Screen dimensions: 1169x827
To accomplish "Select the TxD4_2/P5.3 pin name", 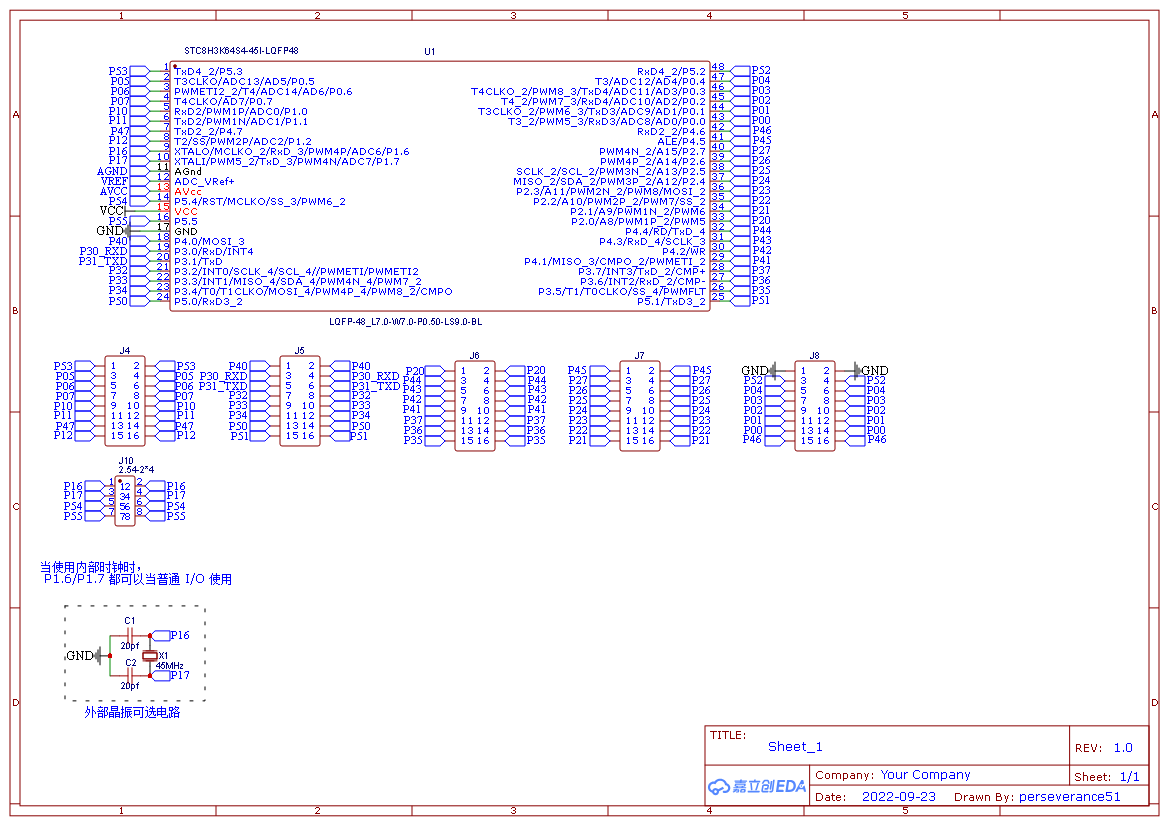I will click(209, 72).
